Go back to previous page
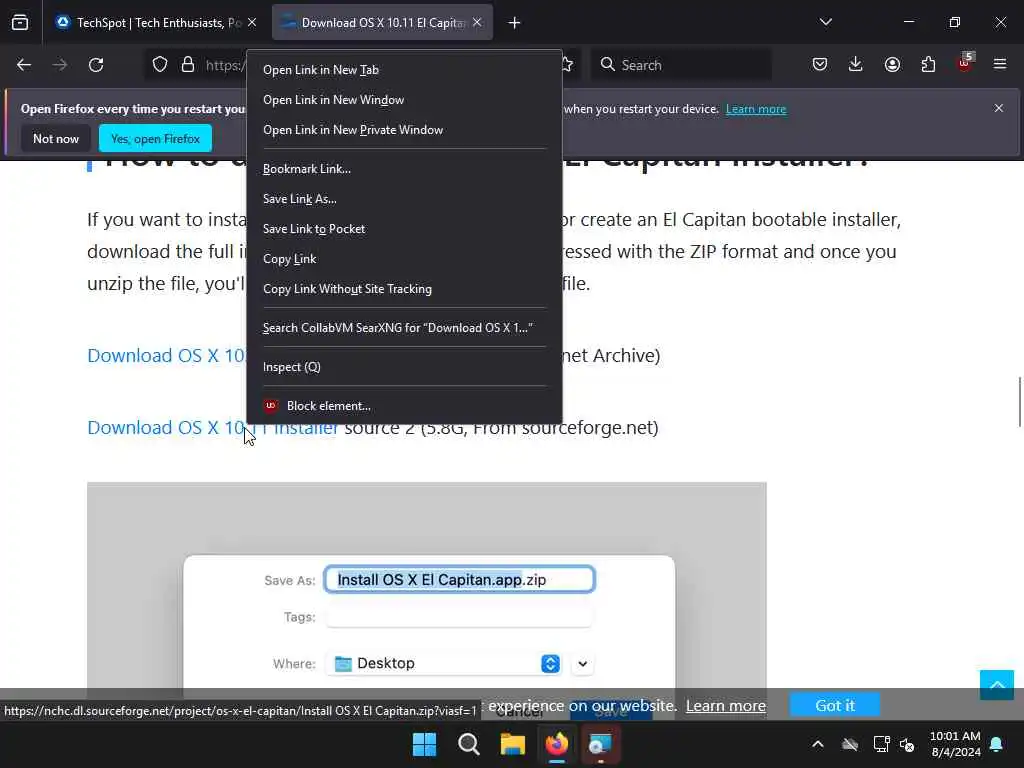 (24, 65)
